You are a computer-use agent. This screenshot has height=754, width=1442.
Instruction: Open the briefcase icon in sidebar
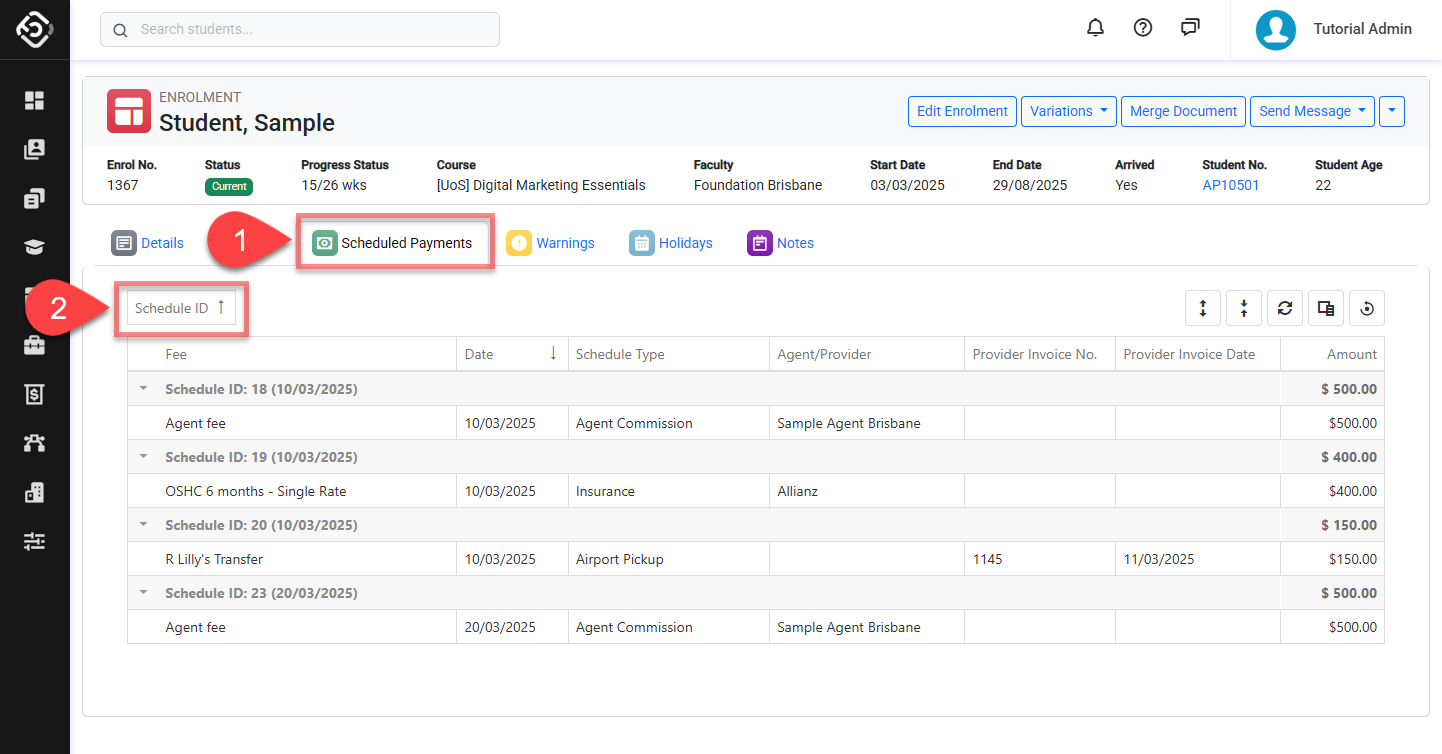click(x=35, y=345)
